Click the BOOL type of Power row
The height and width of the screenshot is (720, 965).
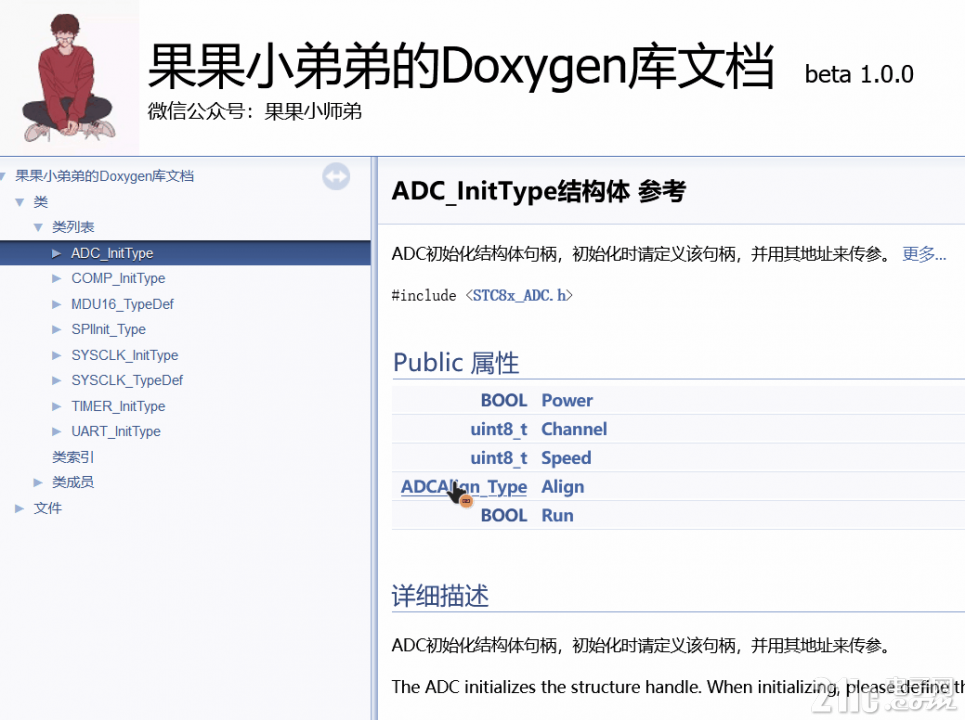pyautogui.click(x=504, y=401)
